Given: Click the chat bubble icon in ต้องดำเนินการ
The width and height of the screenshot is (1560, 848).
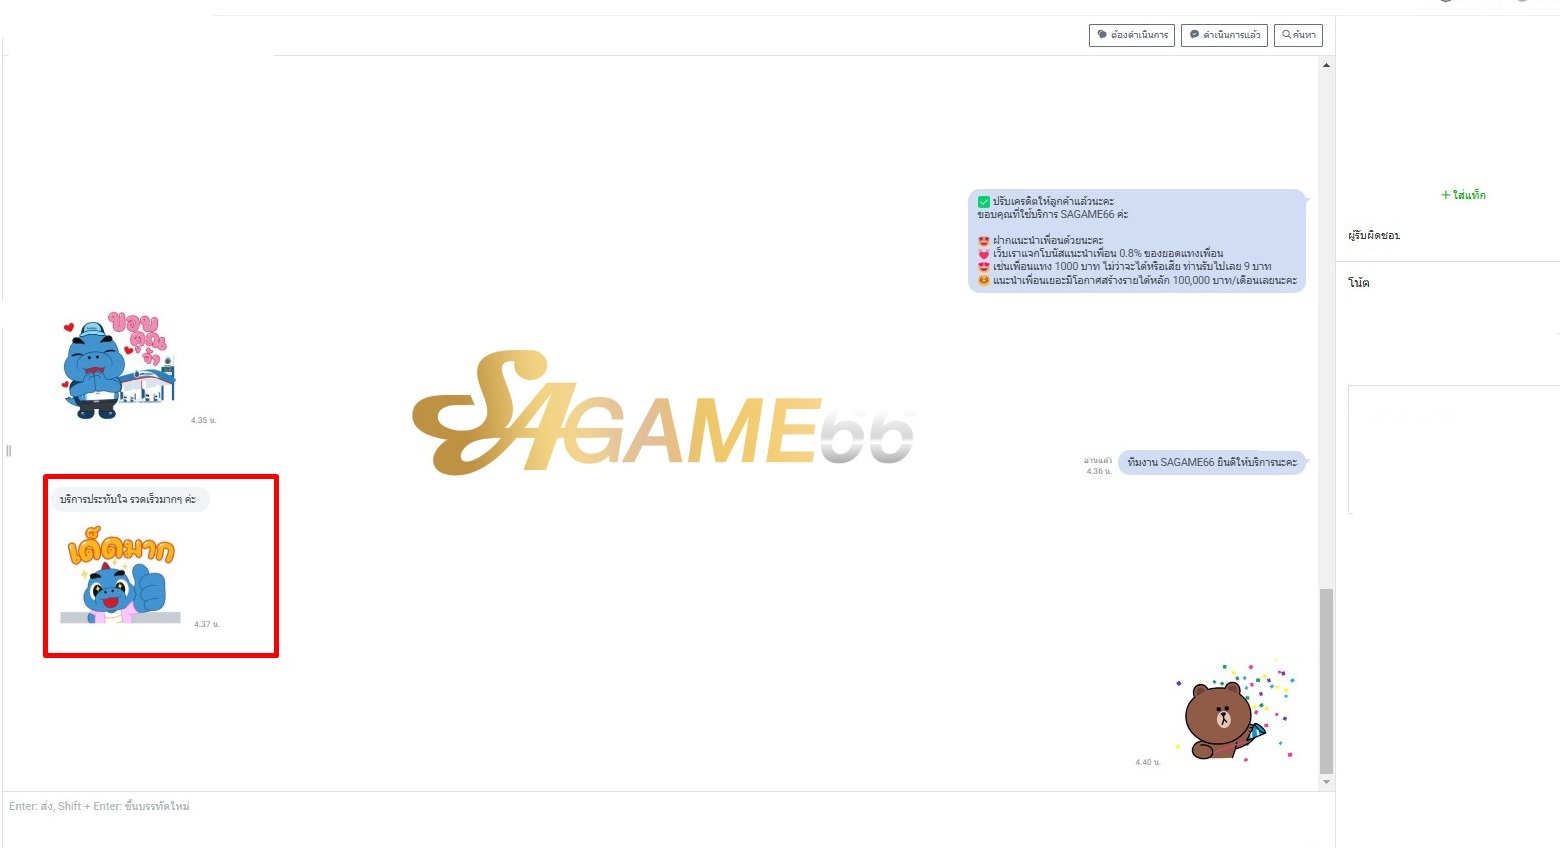Looking at the screenshot, I should click(1102, 35).
